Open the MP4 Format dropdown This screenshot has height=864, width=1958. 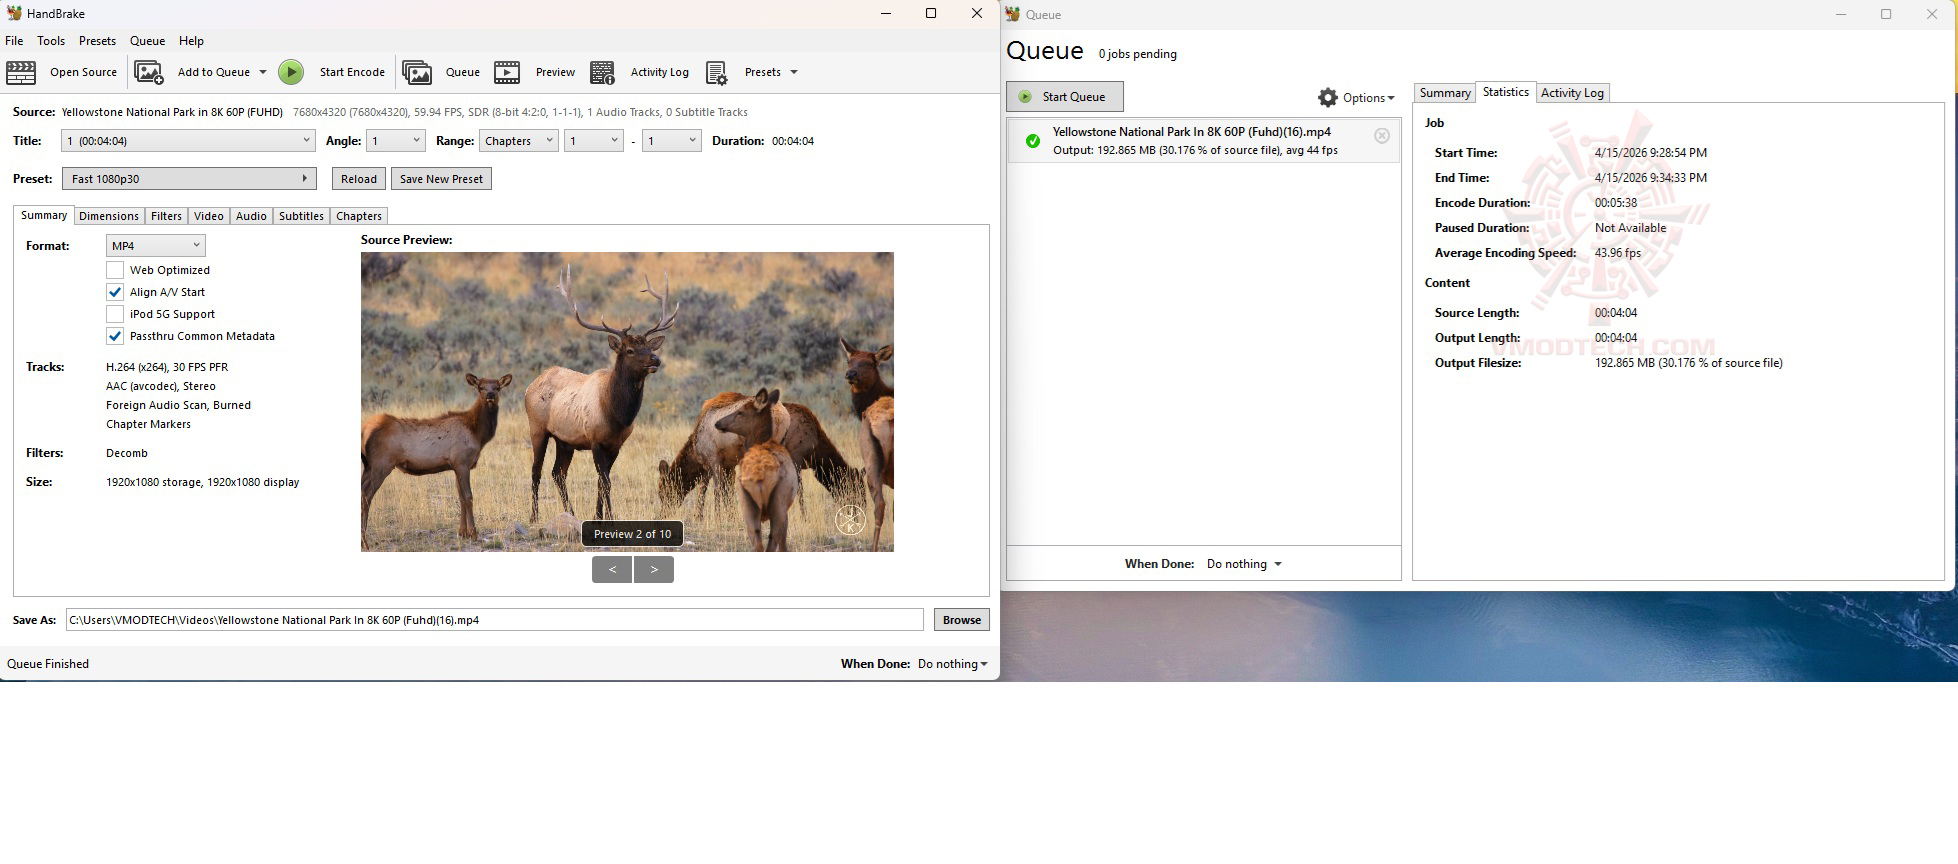click(x=156, y=245)
